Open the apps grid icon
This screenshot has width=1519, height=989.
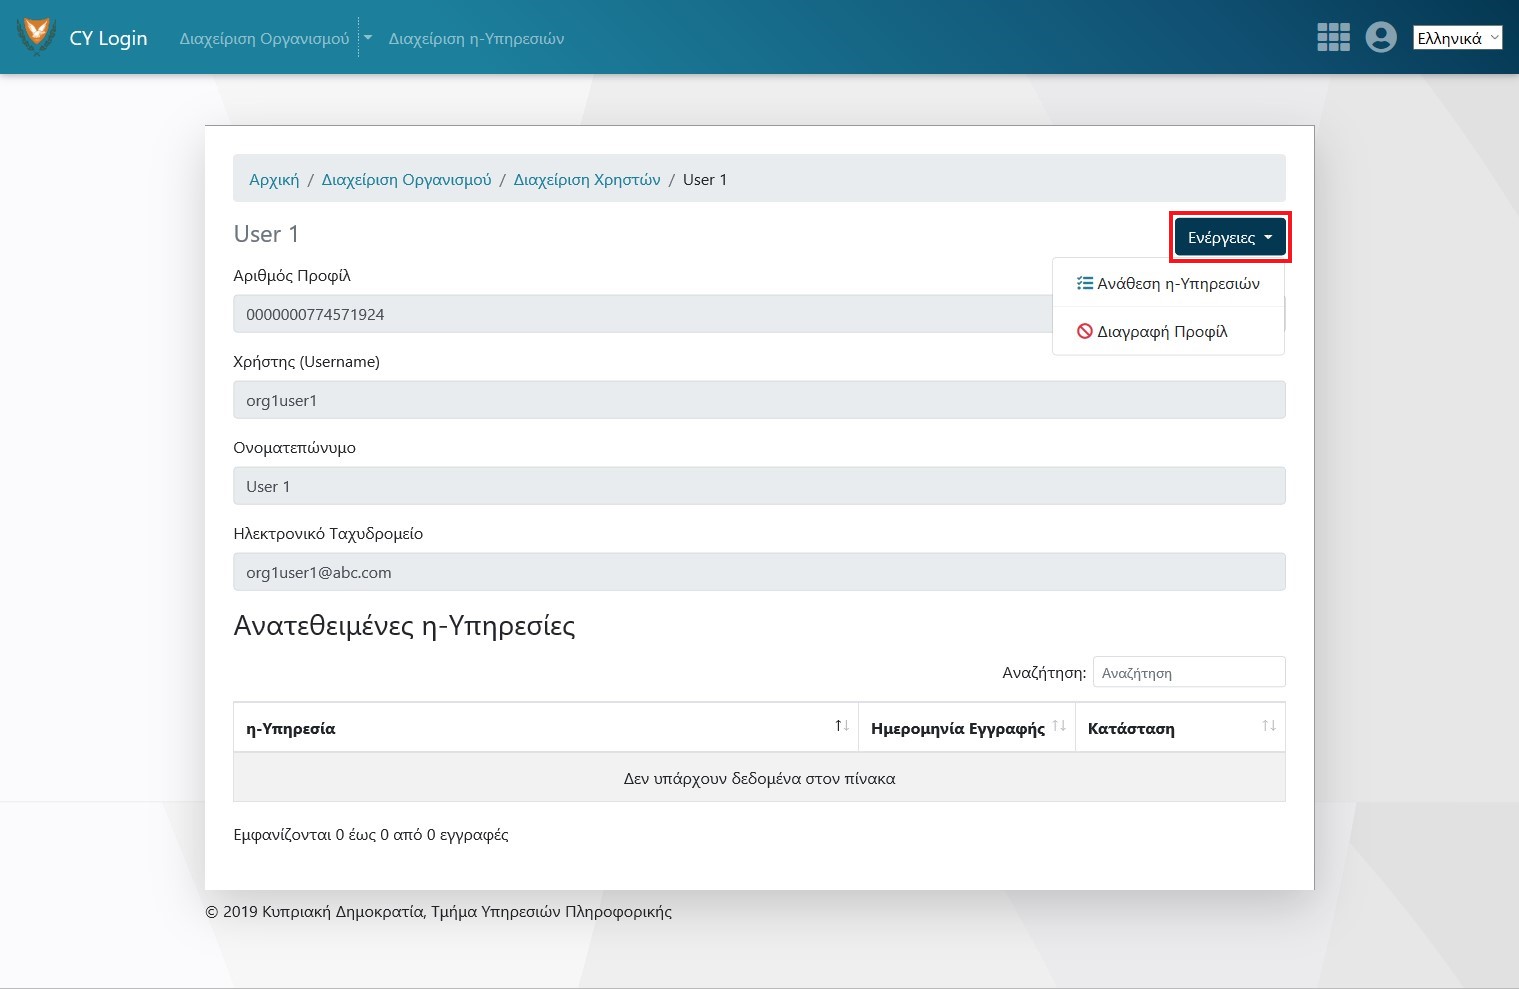click(1333, 37)
